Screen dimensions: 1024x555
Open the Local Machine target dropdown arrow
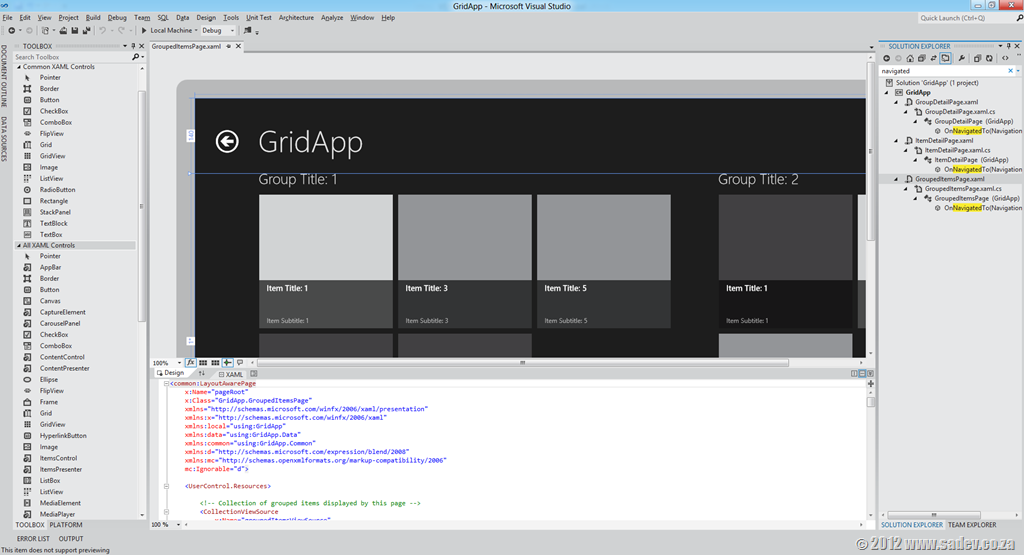tap(196, 30)
